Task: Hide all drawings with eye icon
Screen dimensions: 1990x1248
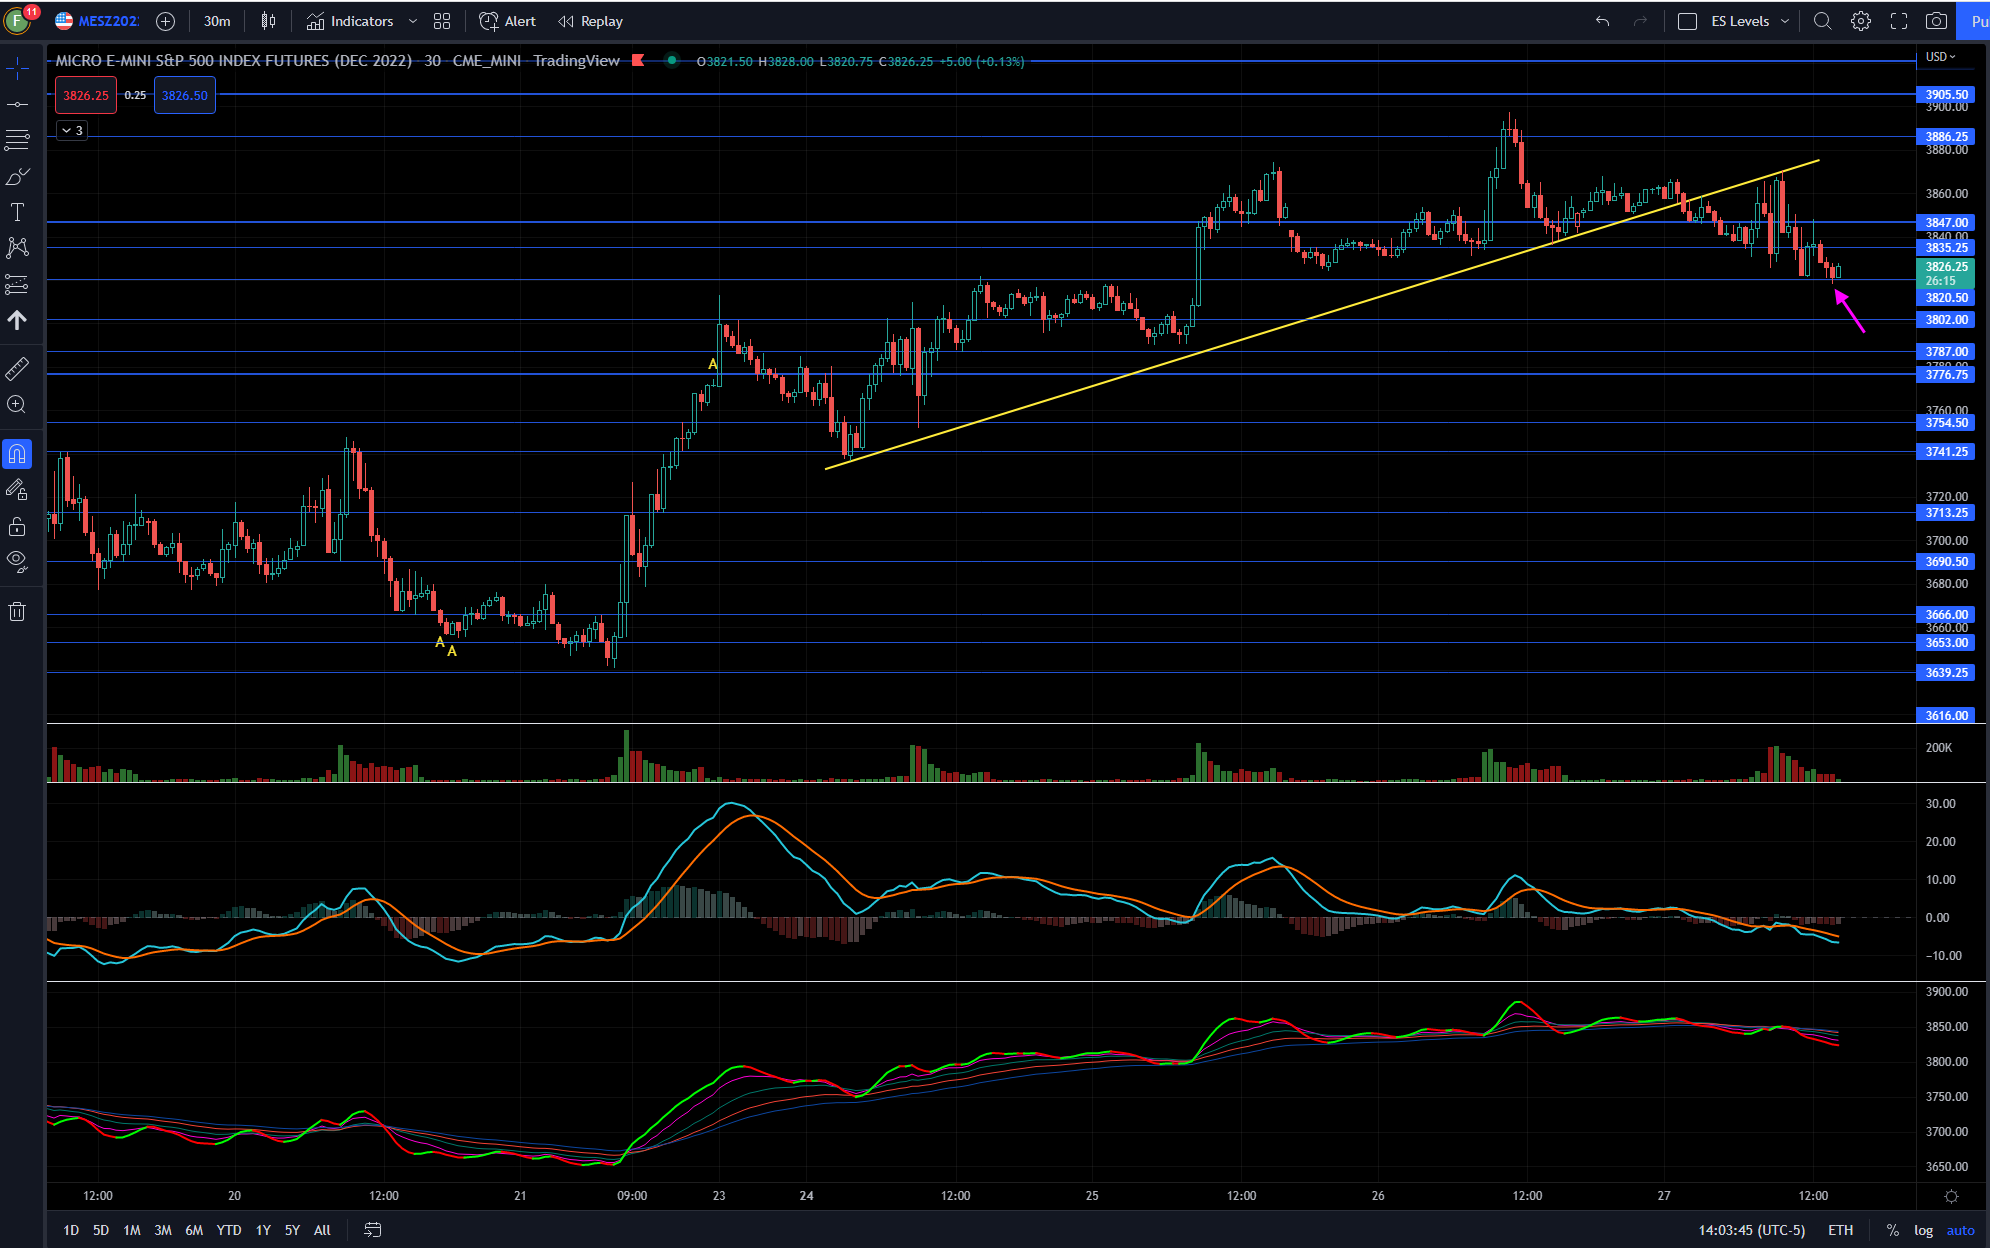Action: coord(17,560)
